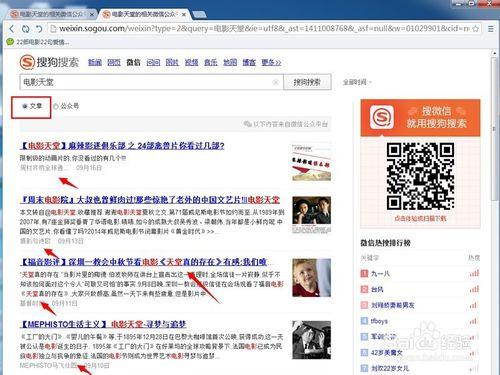Image resolution: width=500 pixels, height=375 pixels.
Task: Click thumbnail of the 麻辣影迷俱乐部 result
Action: click(311, 163)
